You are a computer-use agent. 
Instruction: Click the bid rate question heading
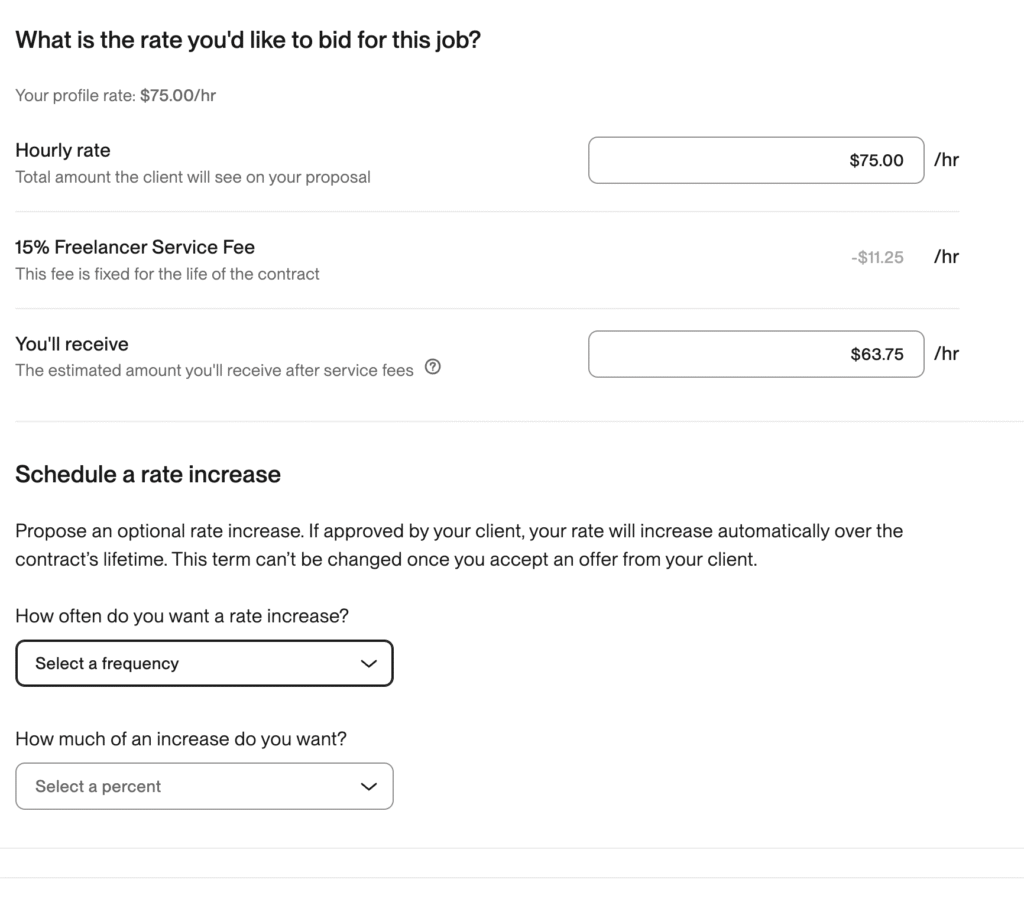tap(248, 41)
